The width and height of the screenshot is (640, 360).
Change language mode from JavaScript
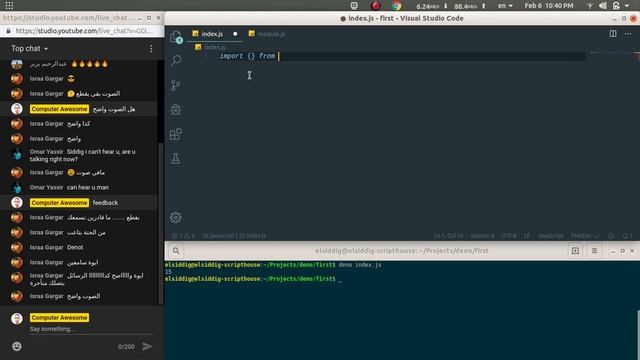click(550, 236)
